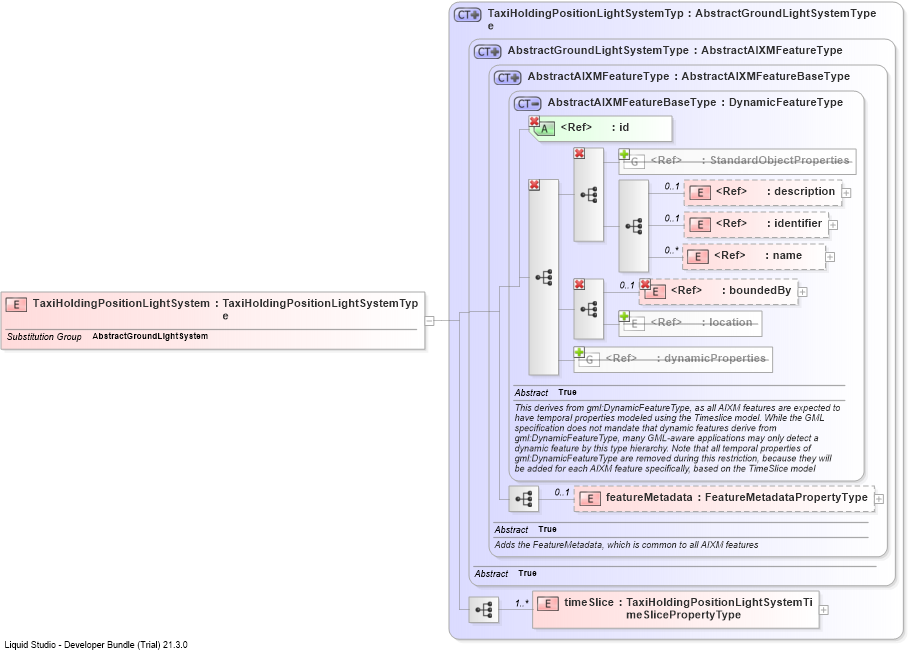Expand the boundedBy element
908x650 pixels.
tap(803, 292)
